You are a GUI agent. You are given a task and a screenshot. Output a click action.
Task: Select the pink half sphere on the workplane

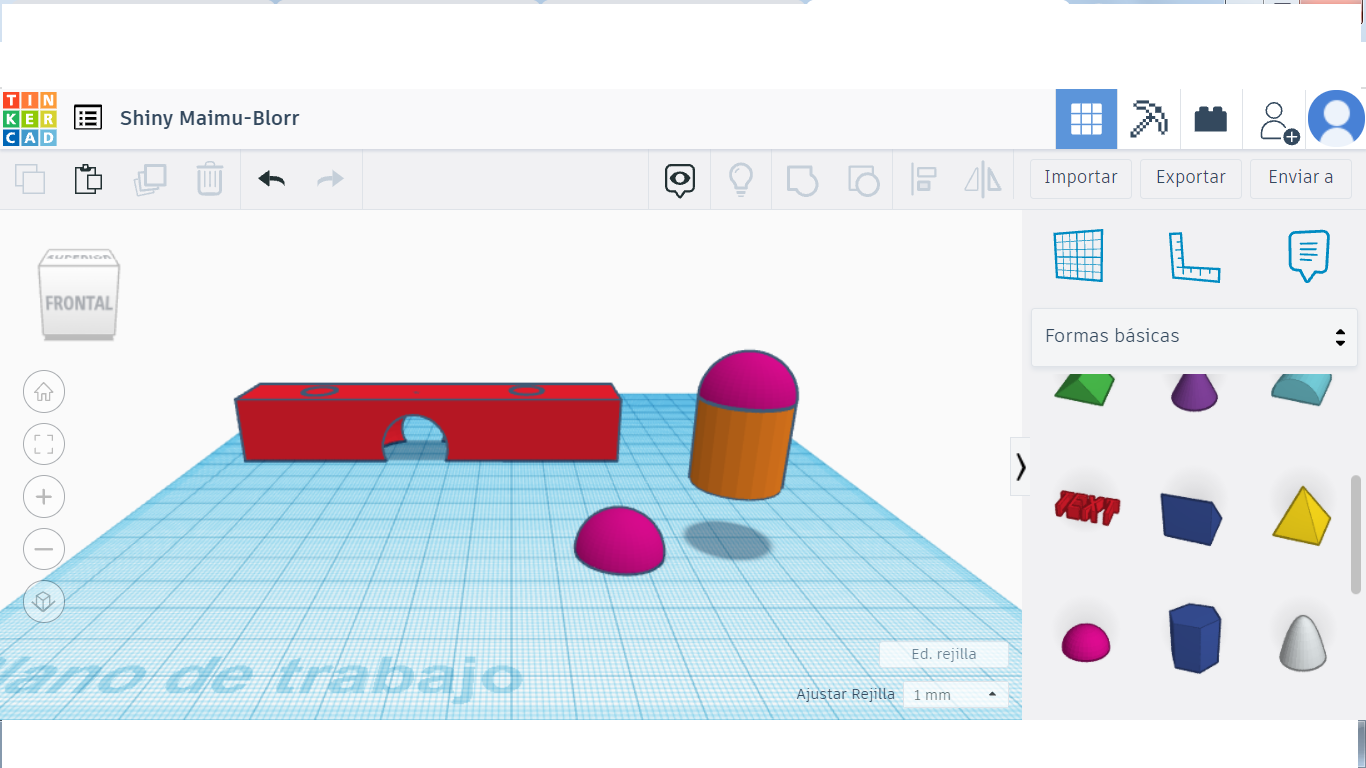tap(619, 541)
